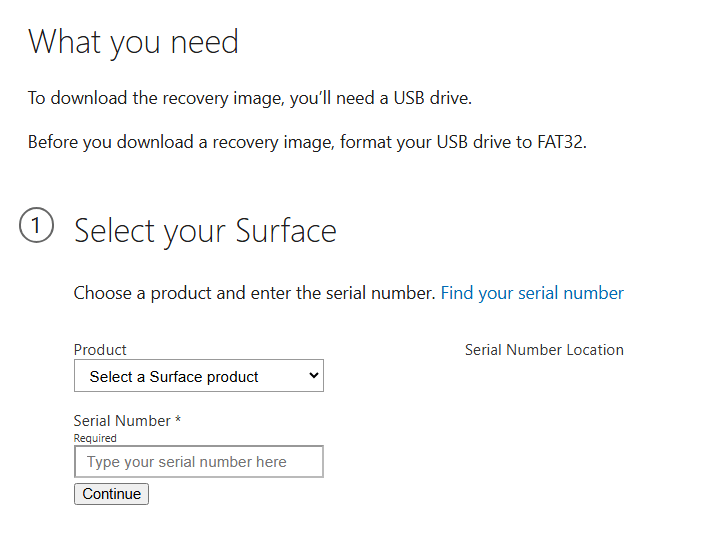Click the Product dropdown chevron arrow
Viewport: 704px width, 551px height.
coord(313,376)
